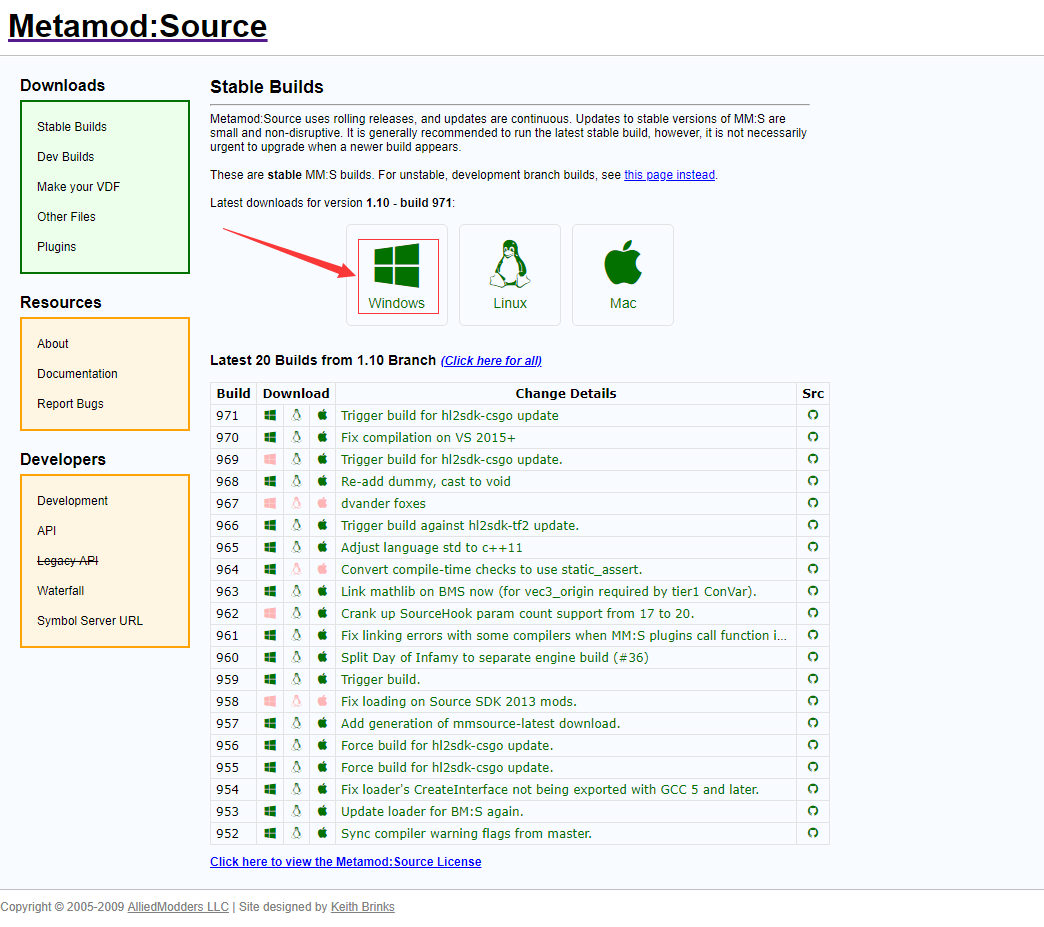Click the 'this page instead' link
Viewport: 1044px width, 927px height.
pos(669,175)
